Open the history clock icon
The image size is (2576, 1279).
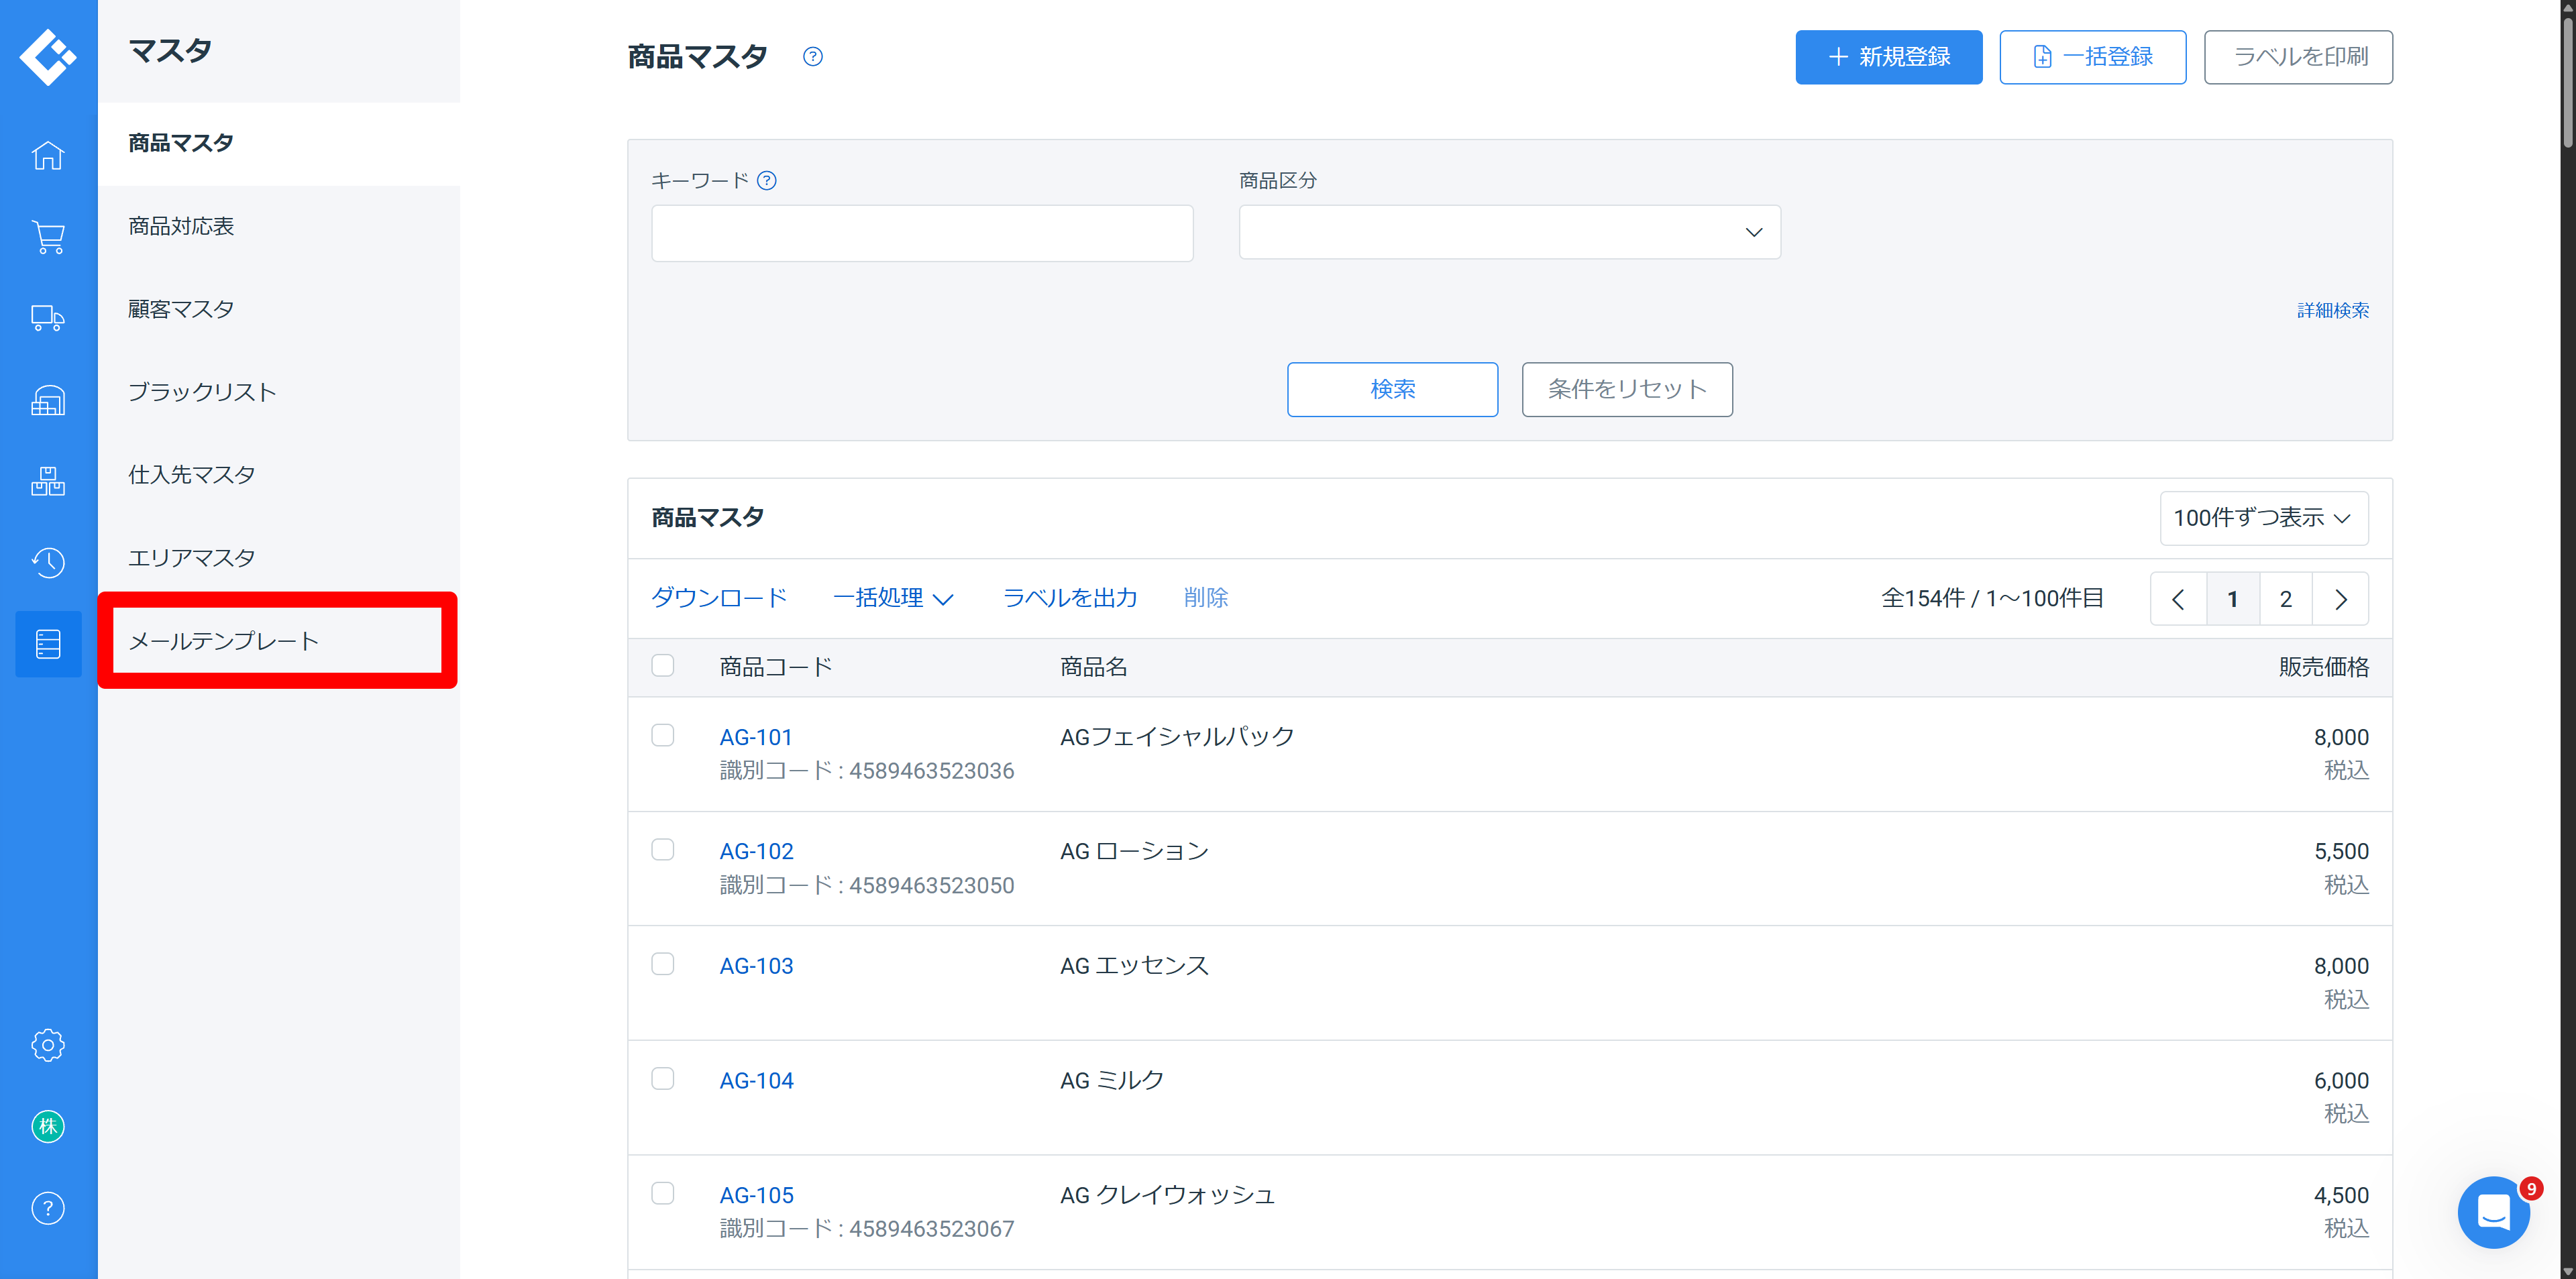(x=48, y=563)
